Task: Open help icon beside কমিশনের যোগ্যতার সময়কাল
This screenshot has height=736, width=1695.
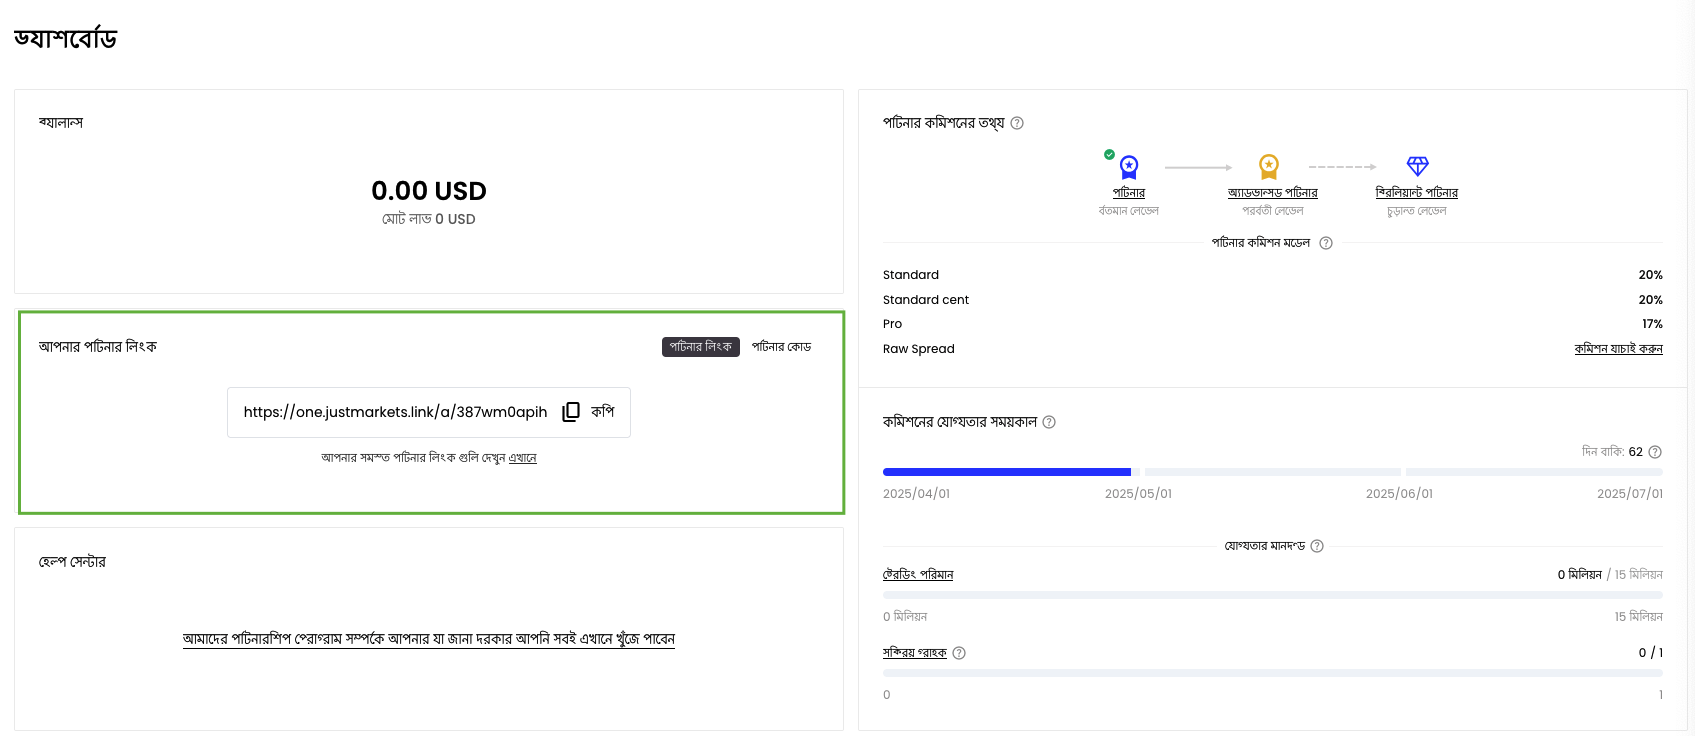Action: (1049, 422)
